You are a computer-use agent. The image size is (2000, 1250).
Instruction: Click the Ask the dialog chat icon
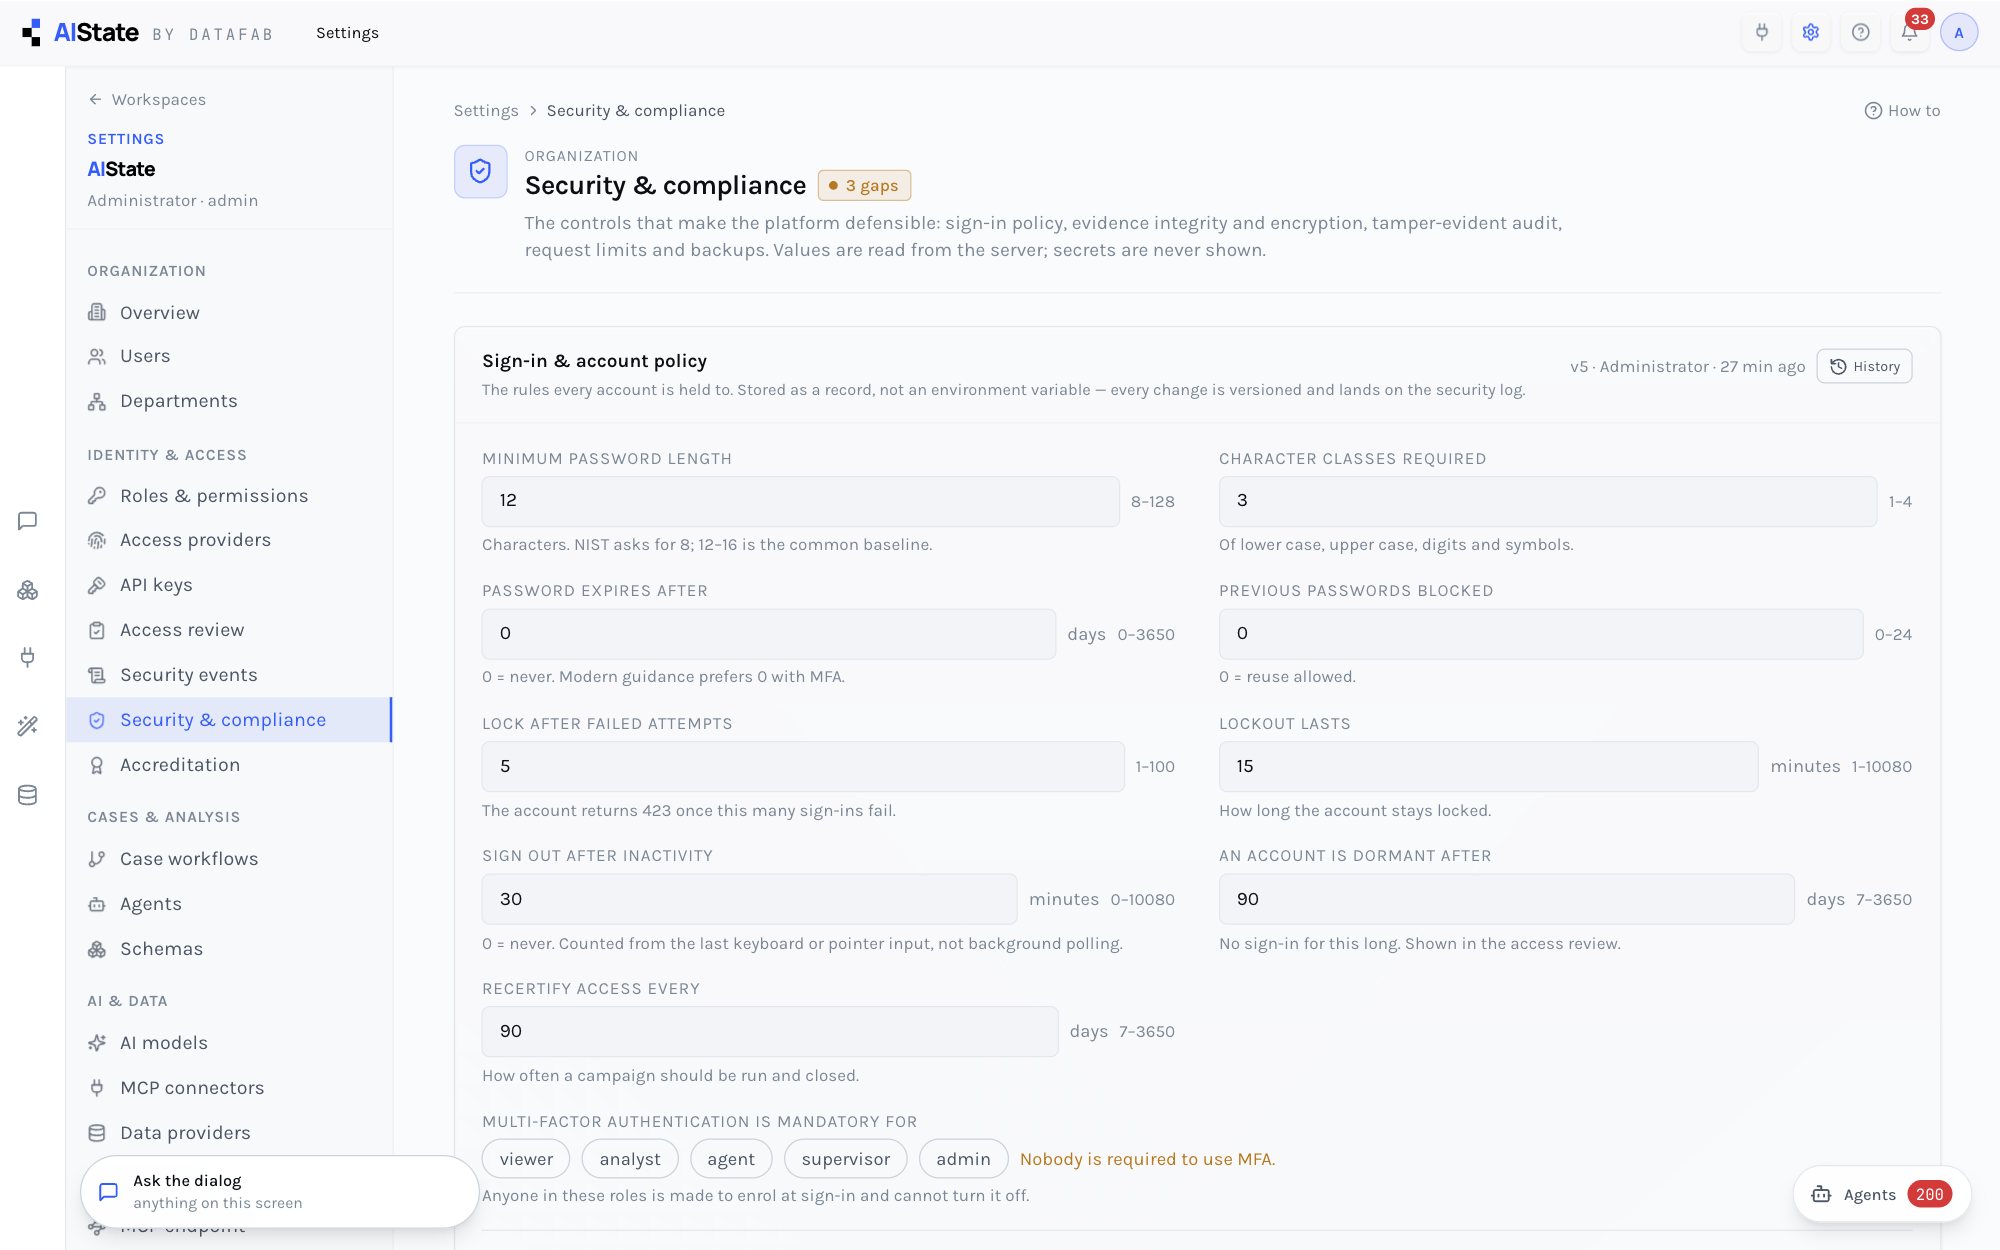pos(108,1192)
